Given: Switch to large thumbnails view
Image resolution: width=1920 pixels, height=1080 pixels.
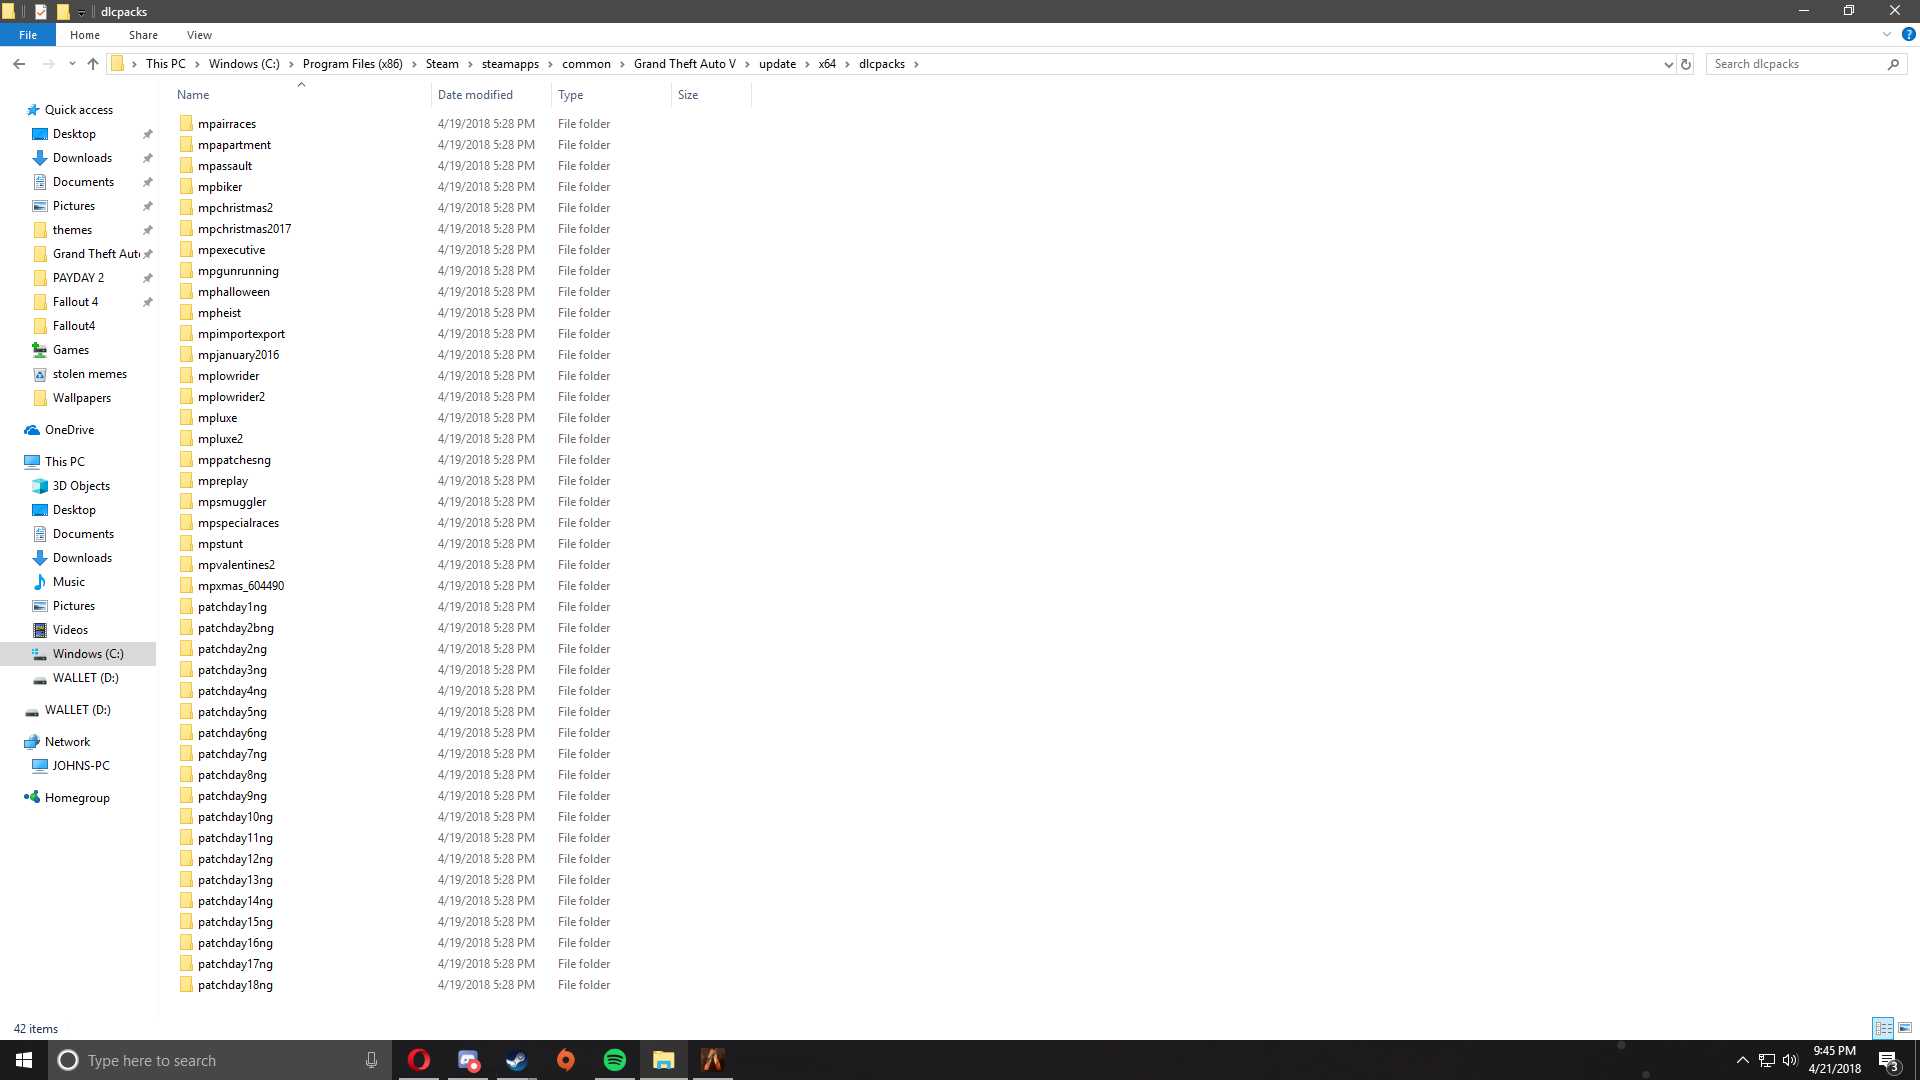Looking at the screenshot, I should [1905, 1028].
